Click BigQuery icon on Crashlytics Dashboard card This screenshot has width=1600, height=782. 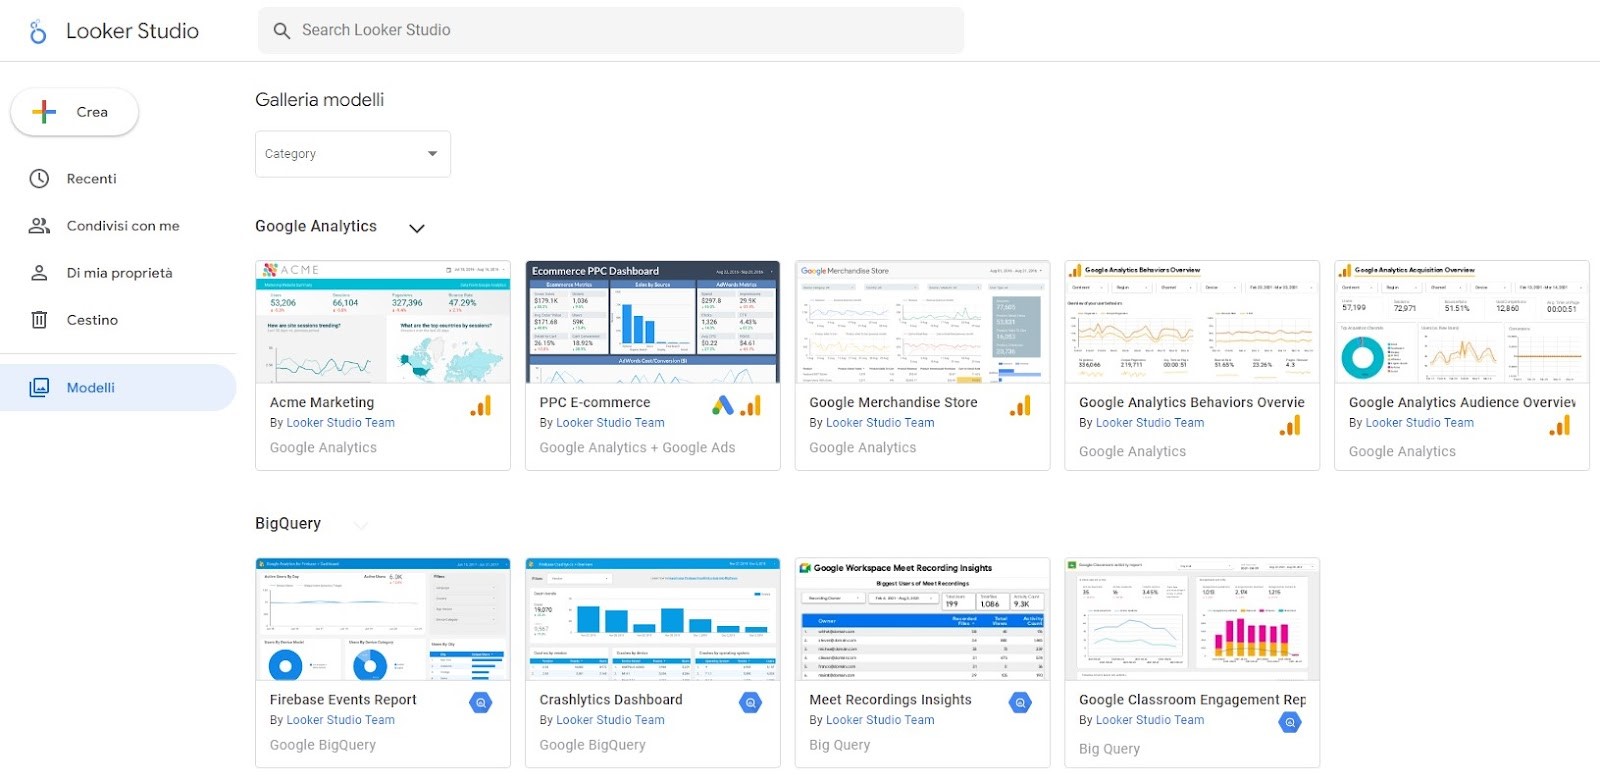click(751, 703)
